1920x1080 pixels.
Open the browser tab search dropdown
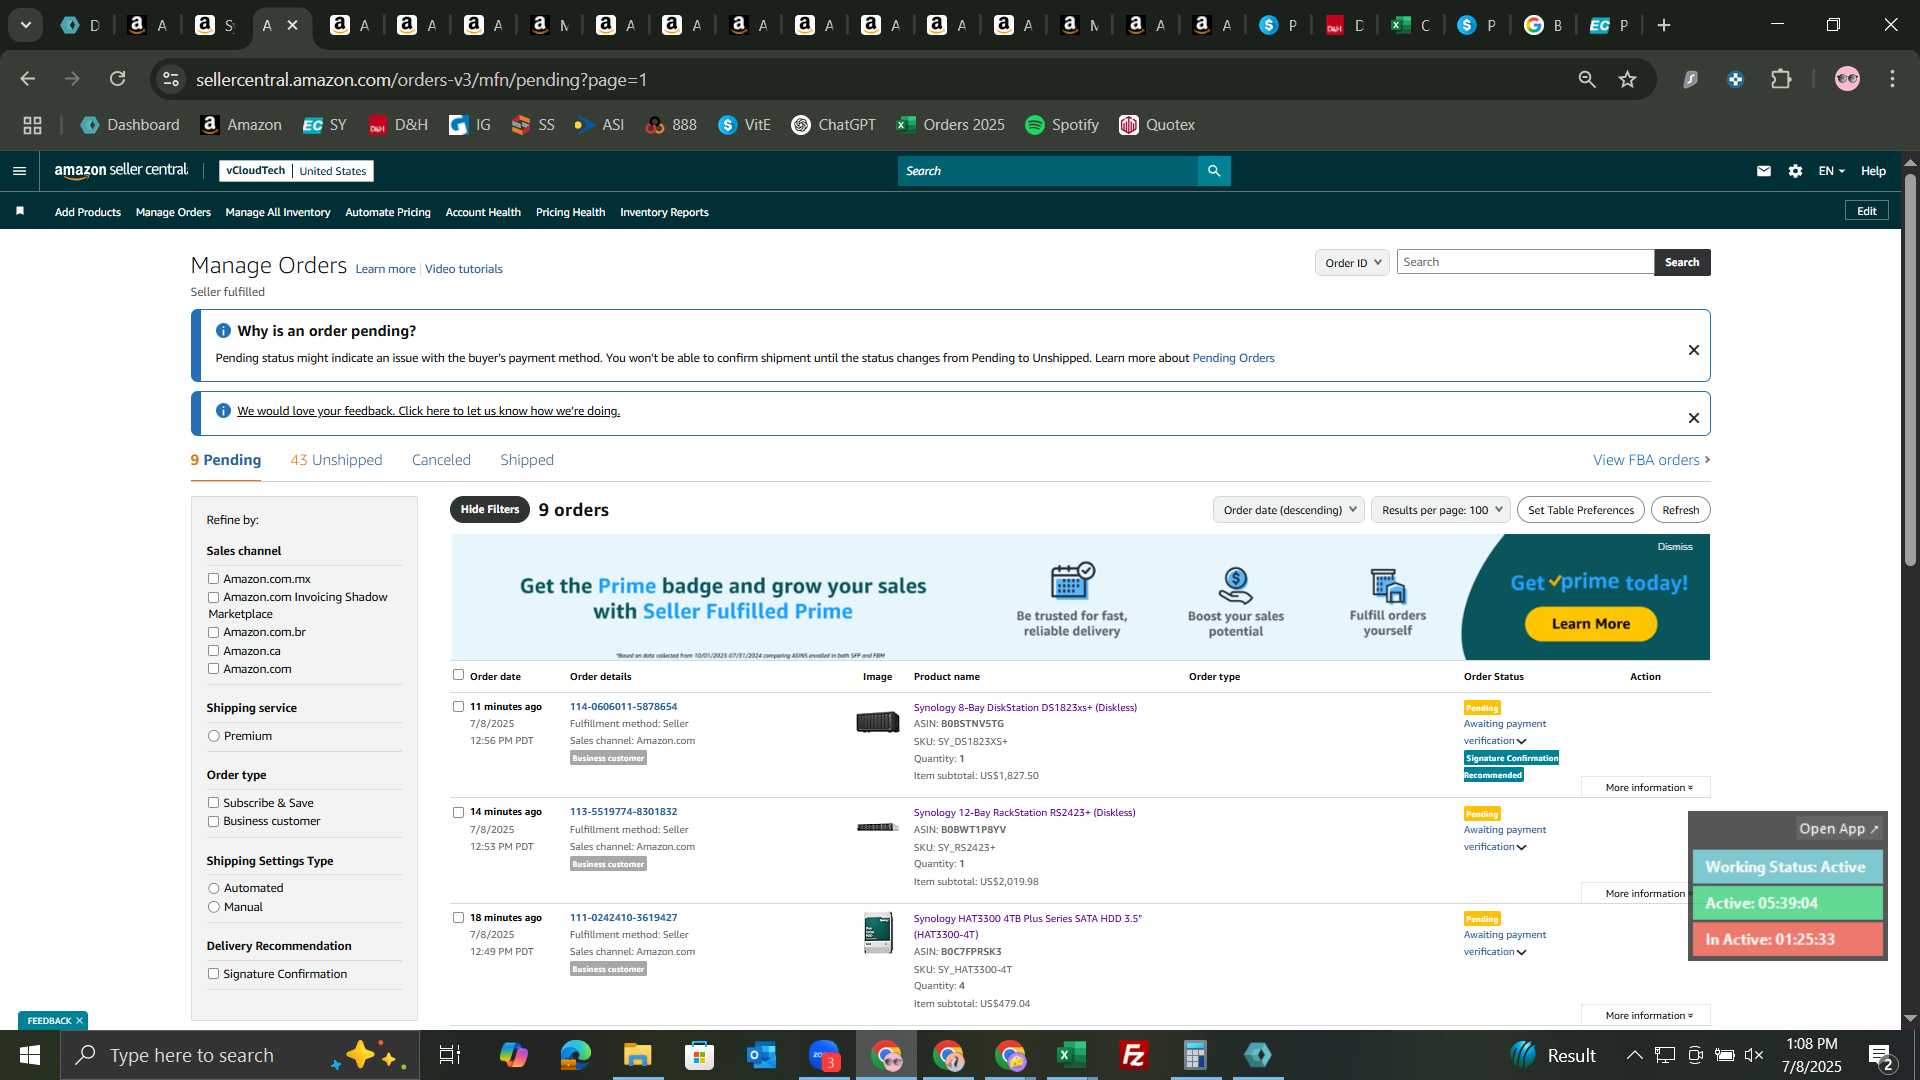click(25, 25)
